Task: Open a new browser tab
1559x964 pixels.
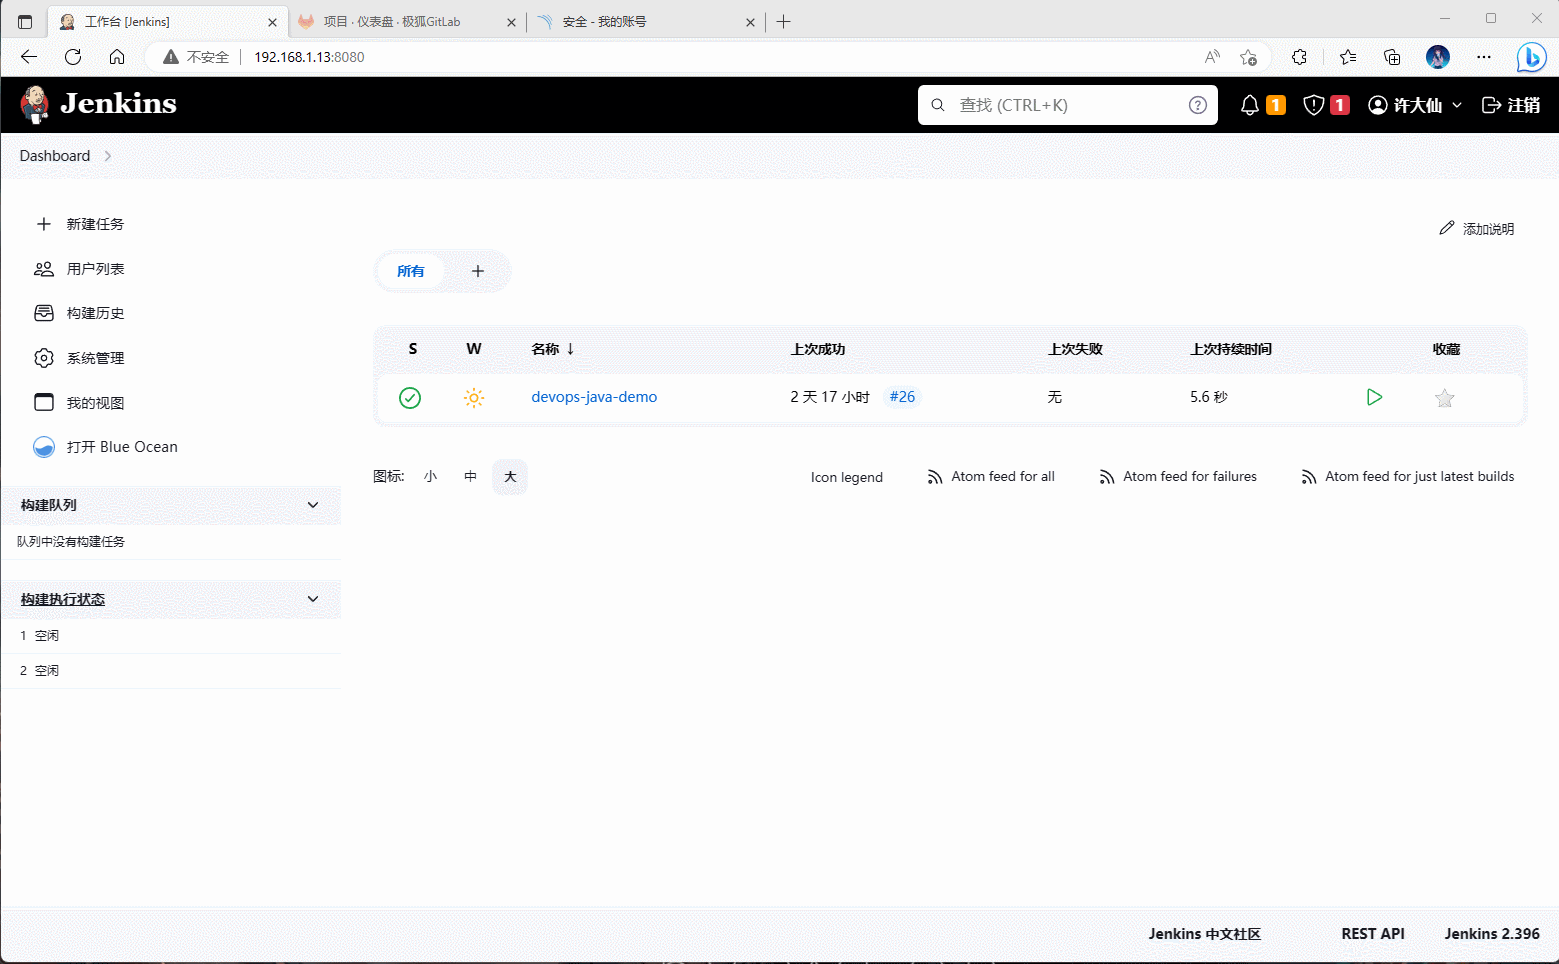Action: [x=784, y=21]
